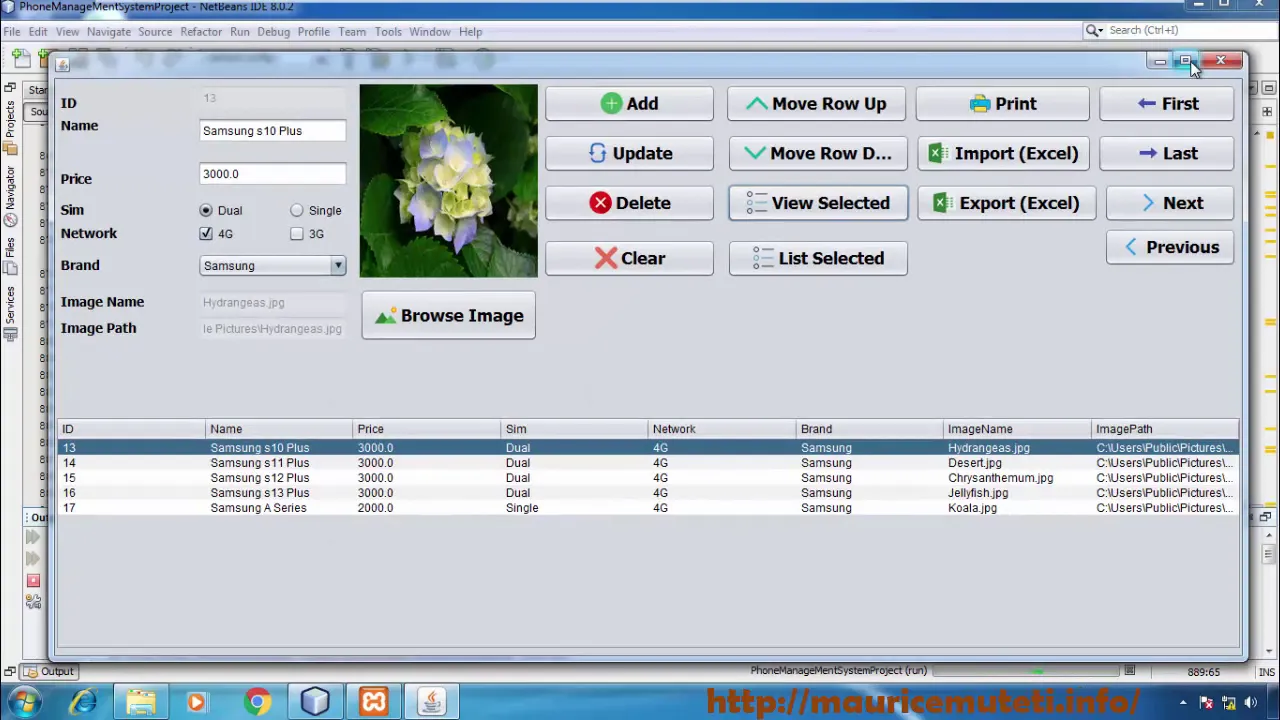This screenshot has height=720, width=1280.
Task: Open the Refactor menu in NetBeans
Action: pos(201,32)
